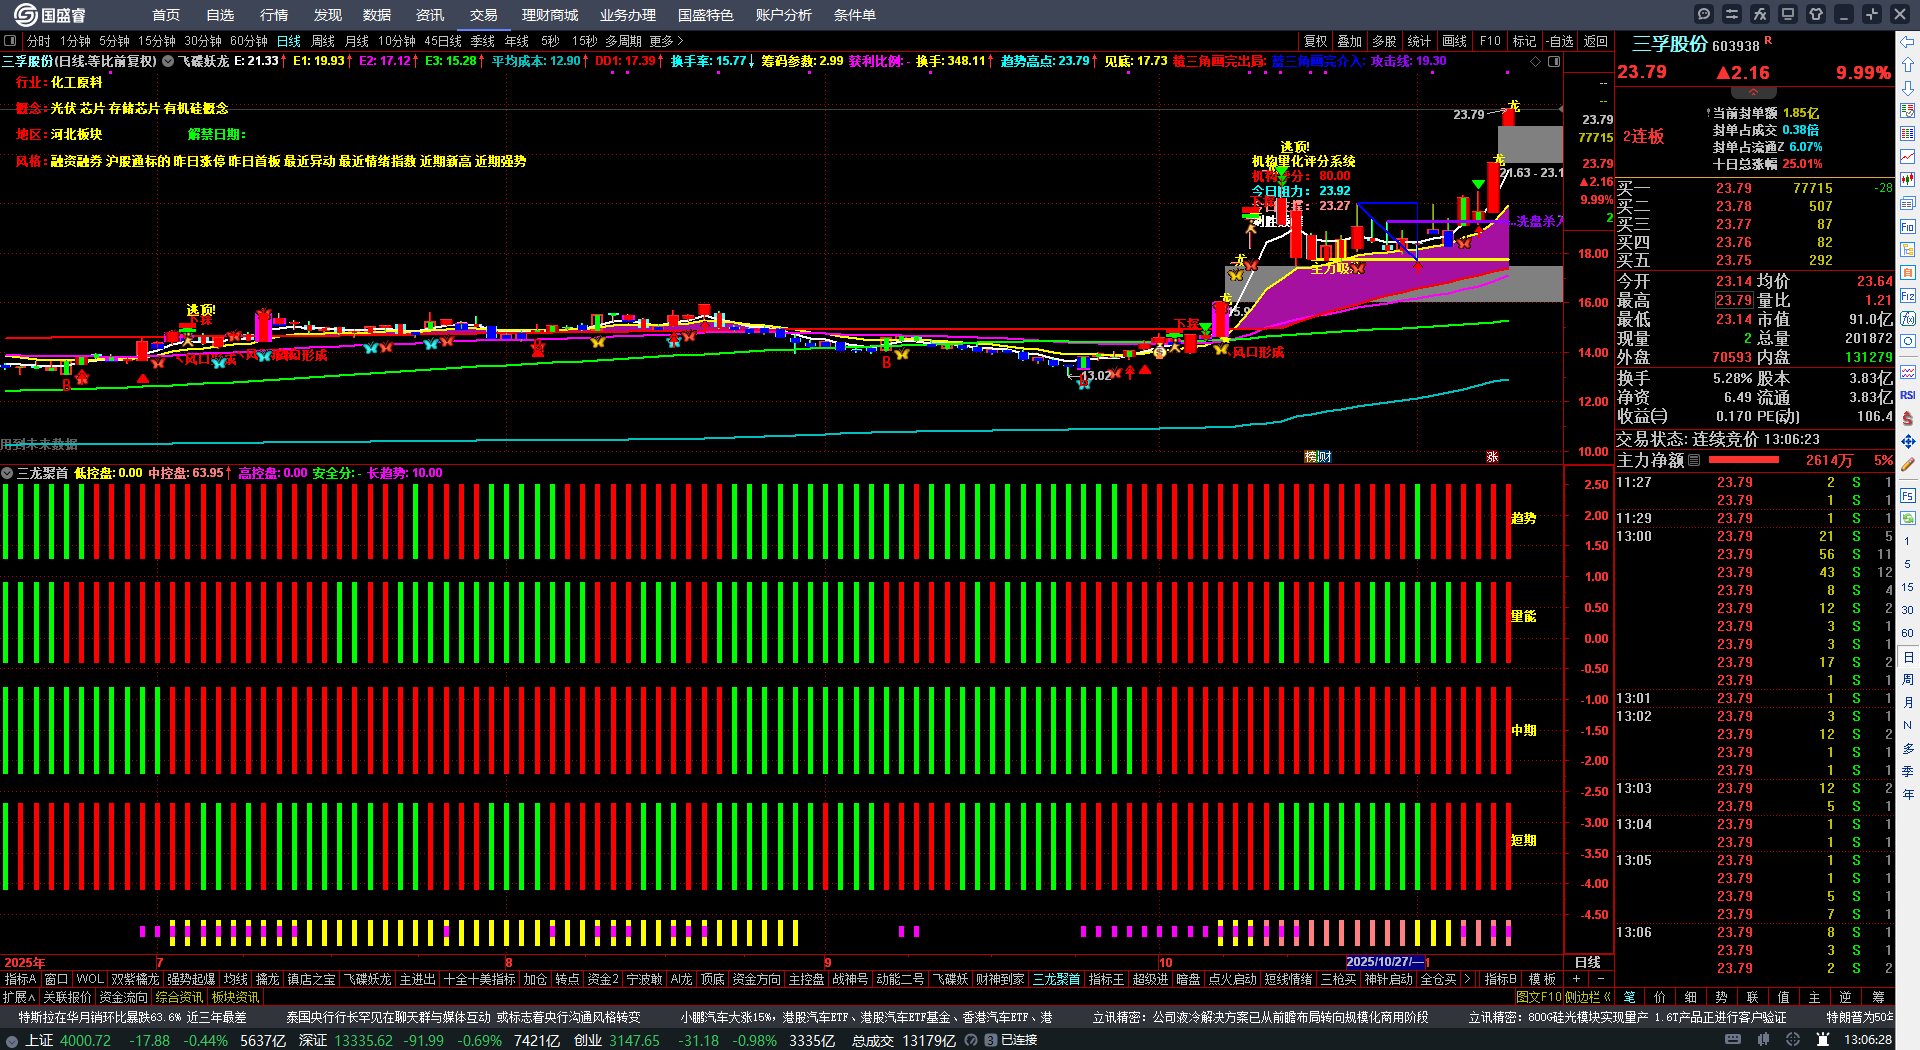The image size is (1920, 1050).
Task: Toggle the 画线 drawing line mode
Action: coord(1454,41)
